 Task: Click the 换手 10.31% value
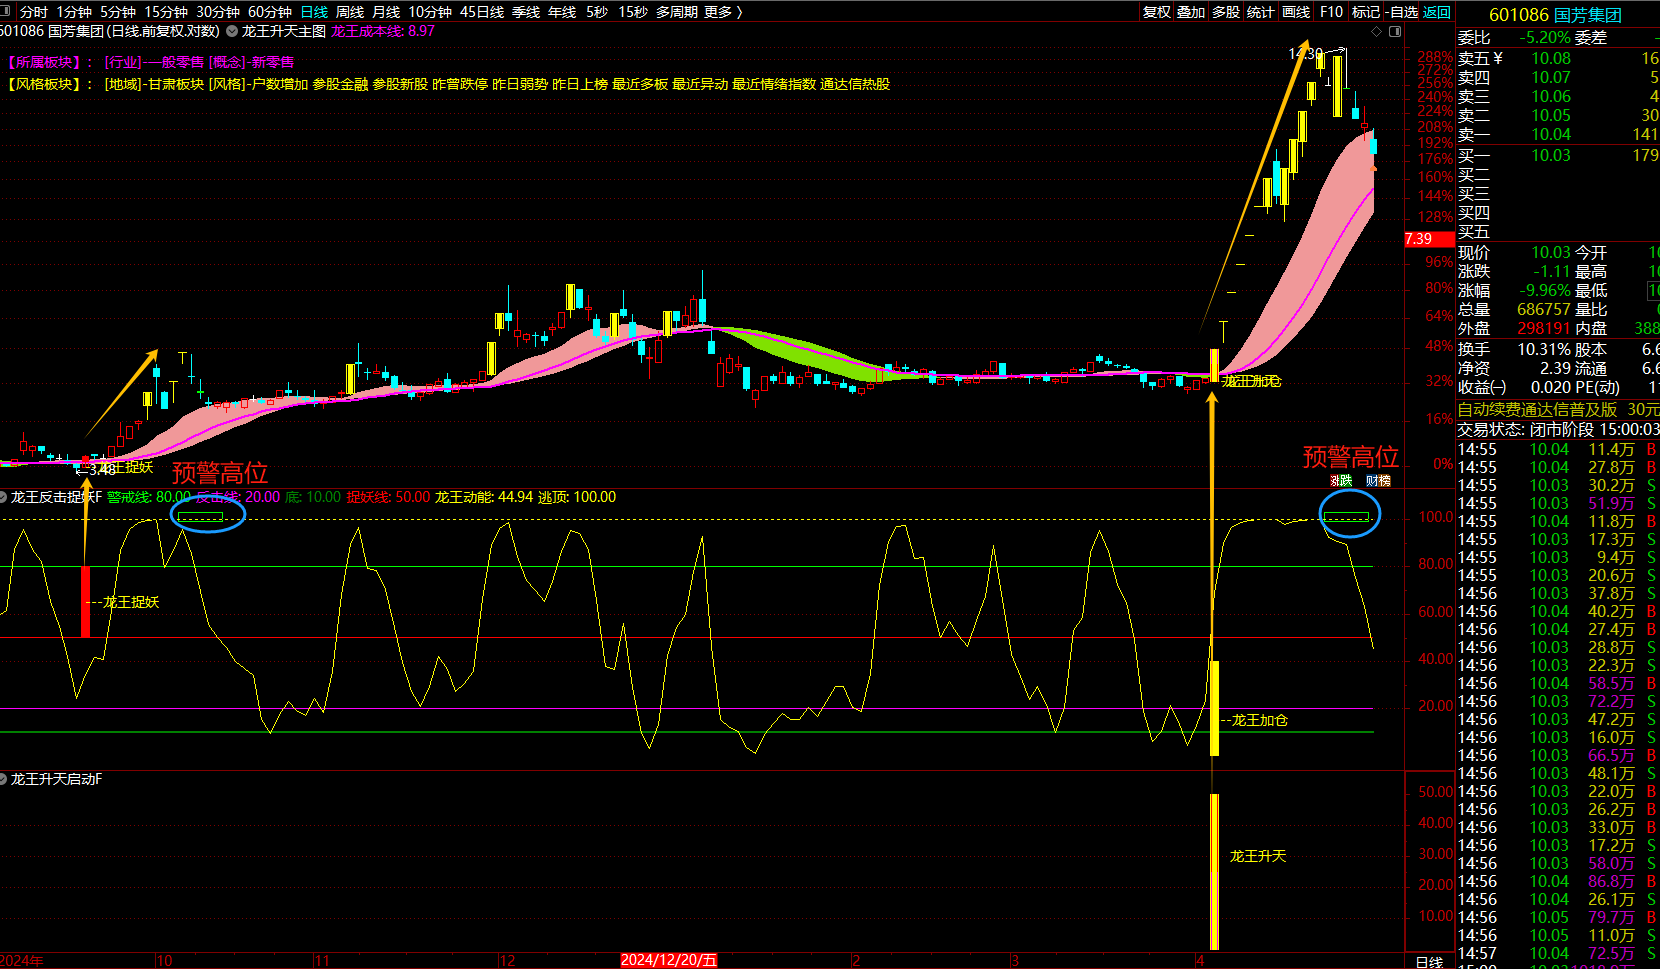click(1543, 350)
